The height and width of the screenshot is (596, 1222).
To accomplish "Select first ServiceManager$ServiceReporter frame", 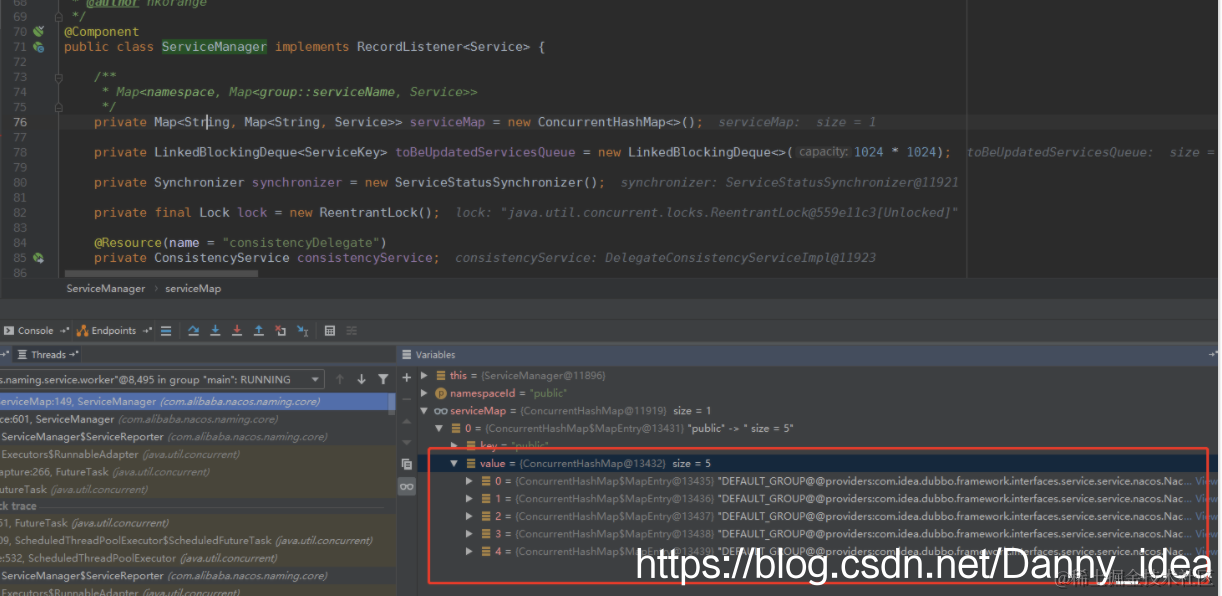I will (x=198, y=437).
